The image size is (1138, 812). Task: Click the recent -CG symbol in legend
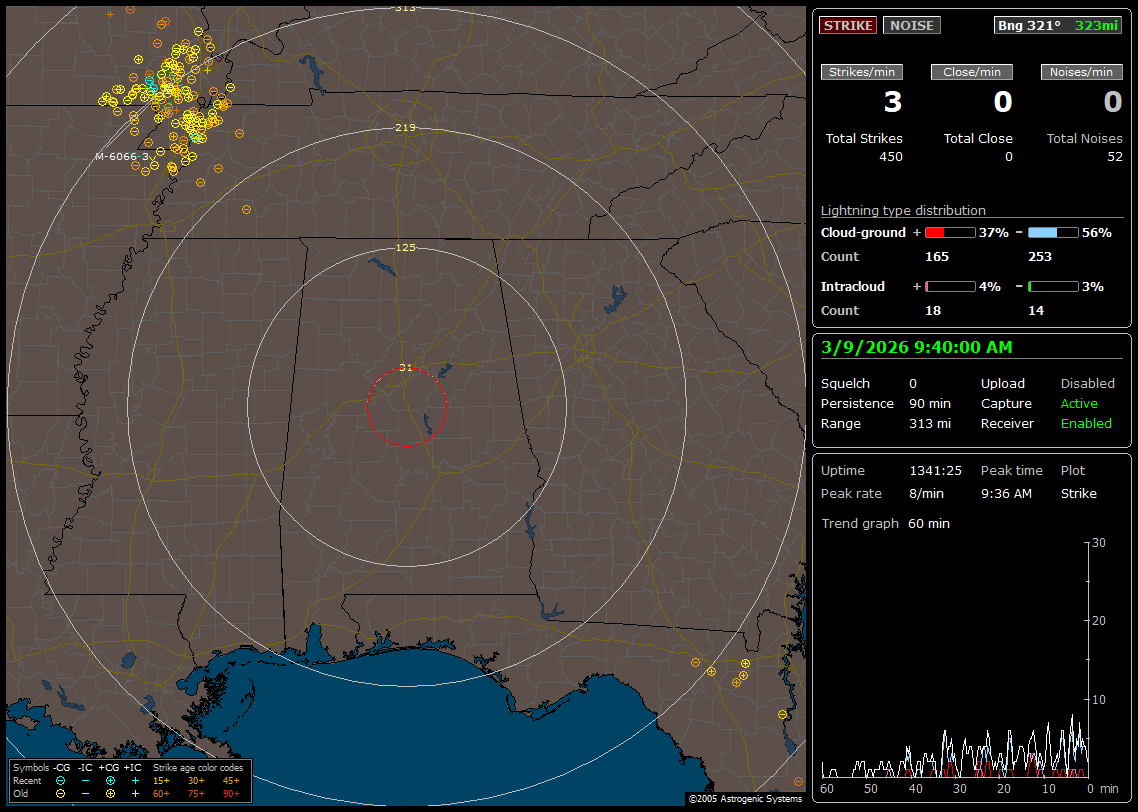pos(60,780)
